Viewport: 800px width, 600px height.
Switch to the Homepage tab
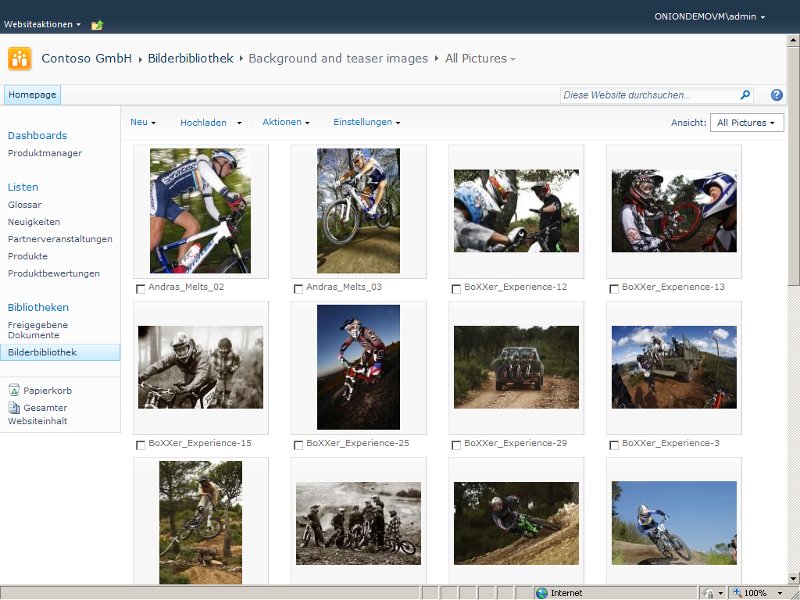point(33,95)
